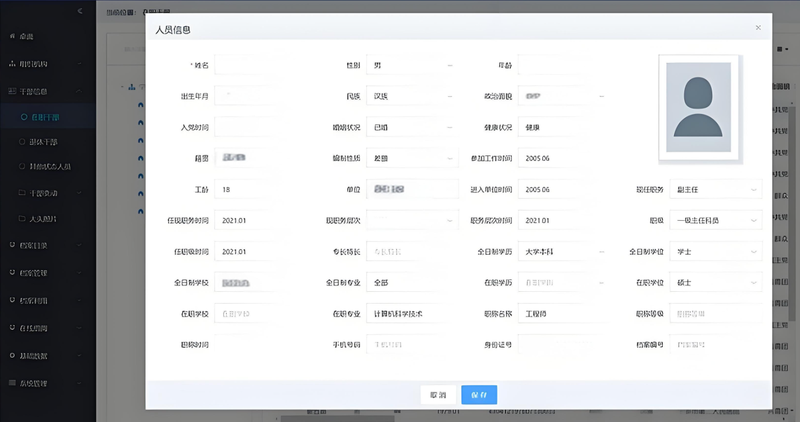Click the 干部信息 sidebar menu icon
This screenshot has width=800, height=422.
(12, 91)
